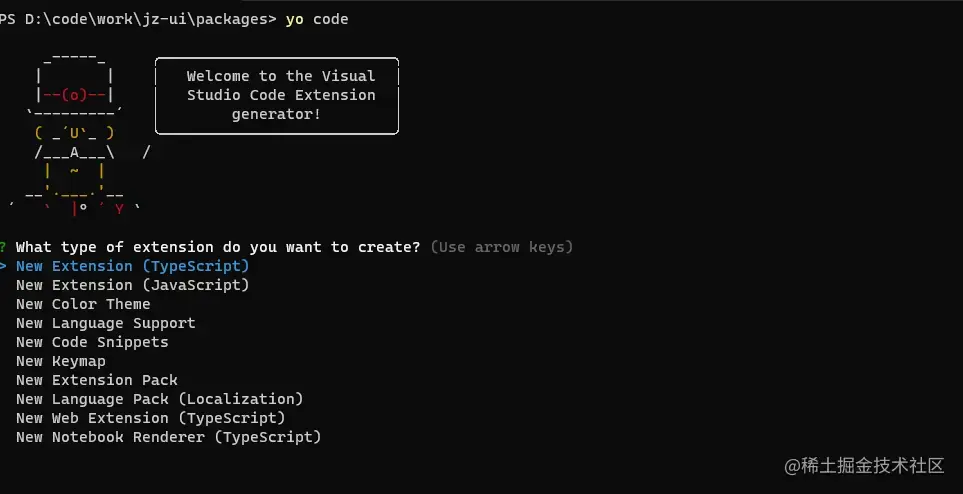
Task: Click the New Keymap option
Action: coord(60,361)
